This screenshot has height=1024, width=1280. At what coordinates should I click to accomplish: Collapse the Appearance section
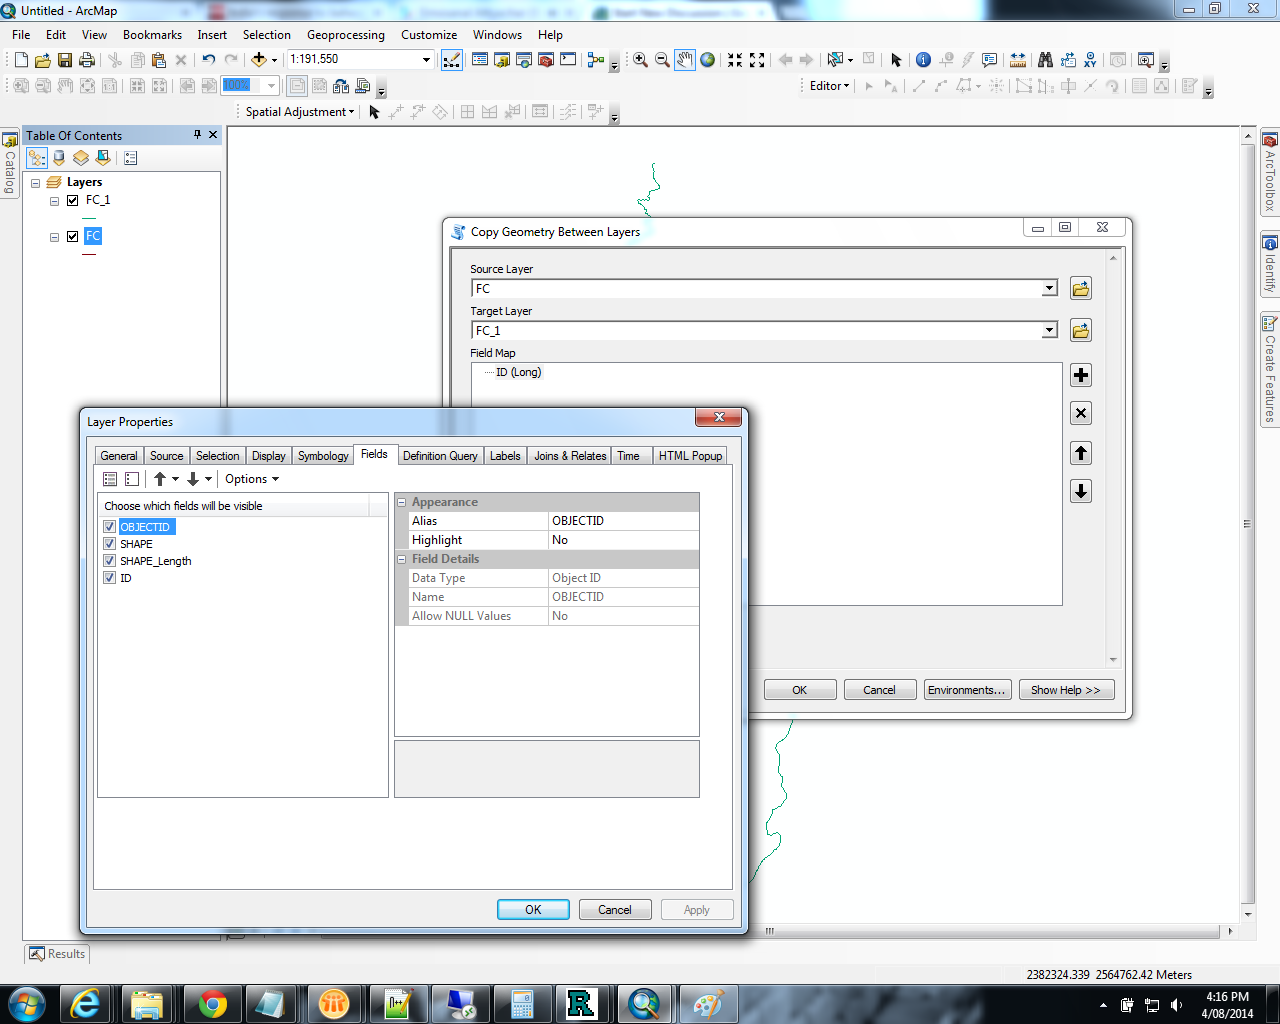click(402, 502)
